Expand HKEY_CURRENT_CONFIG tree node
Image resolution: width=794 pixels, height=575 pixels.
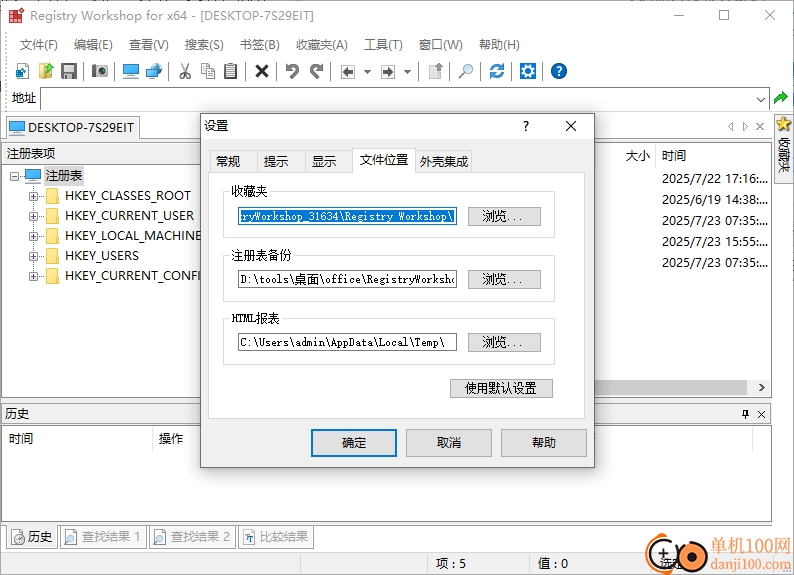click(x=33, y=276)
